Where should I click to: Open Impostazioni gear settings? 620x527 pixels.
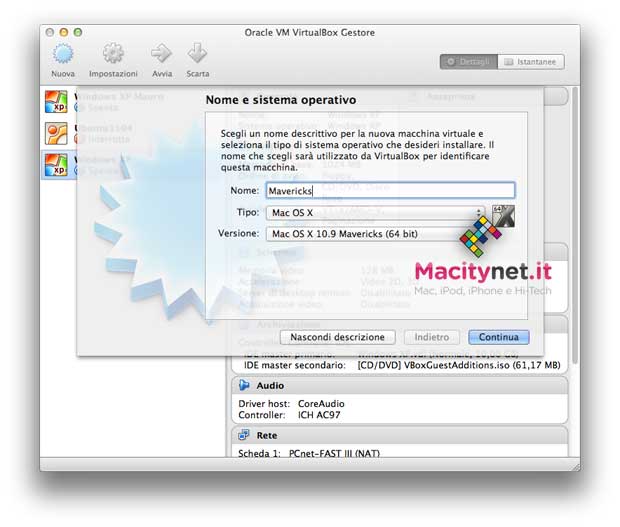[x=113, y=53]
